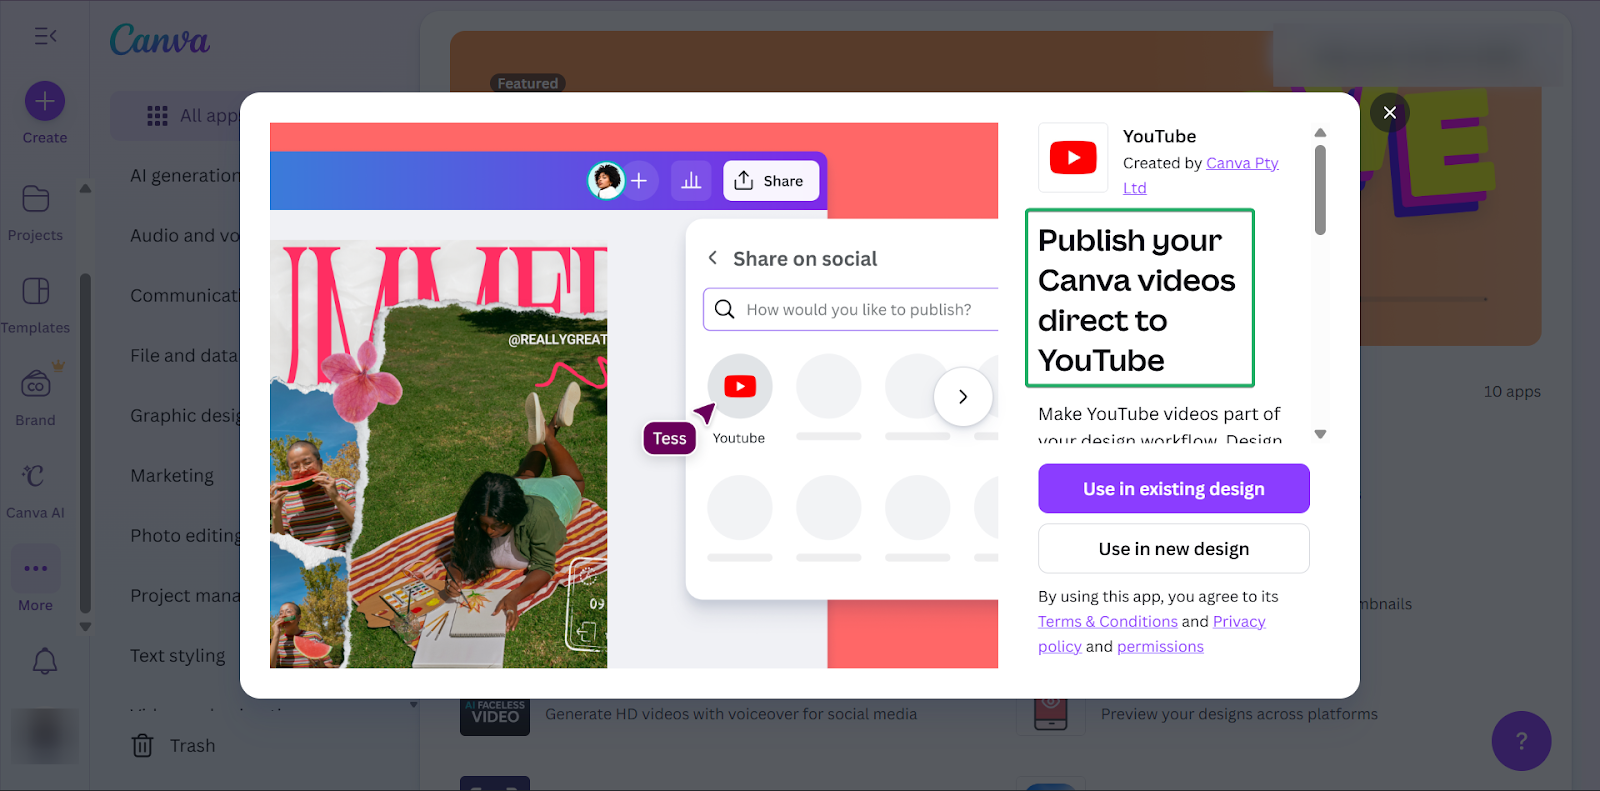
Task: Open the help question mark button
Action: tap(1521, 741)
